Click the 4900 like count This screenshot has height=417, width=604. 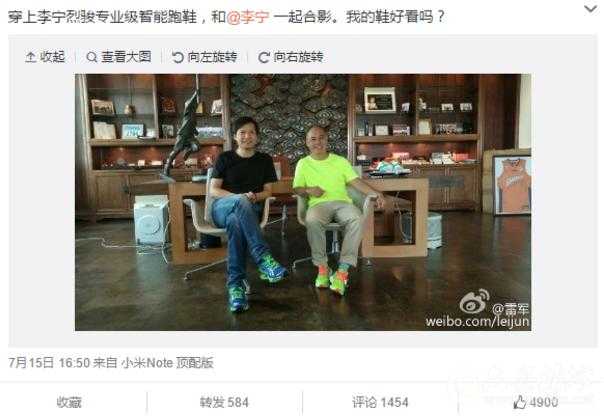pyautogui.click(x=544, y=402)
